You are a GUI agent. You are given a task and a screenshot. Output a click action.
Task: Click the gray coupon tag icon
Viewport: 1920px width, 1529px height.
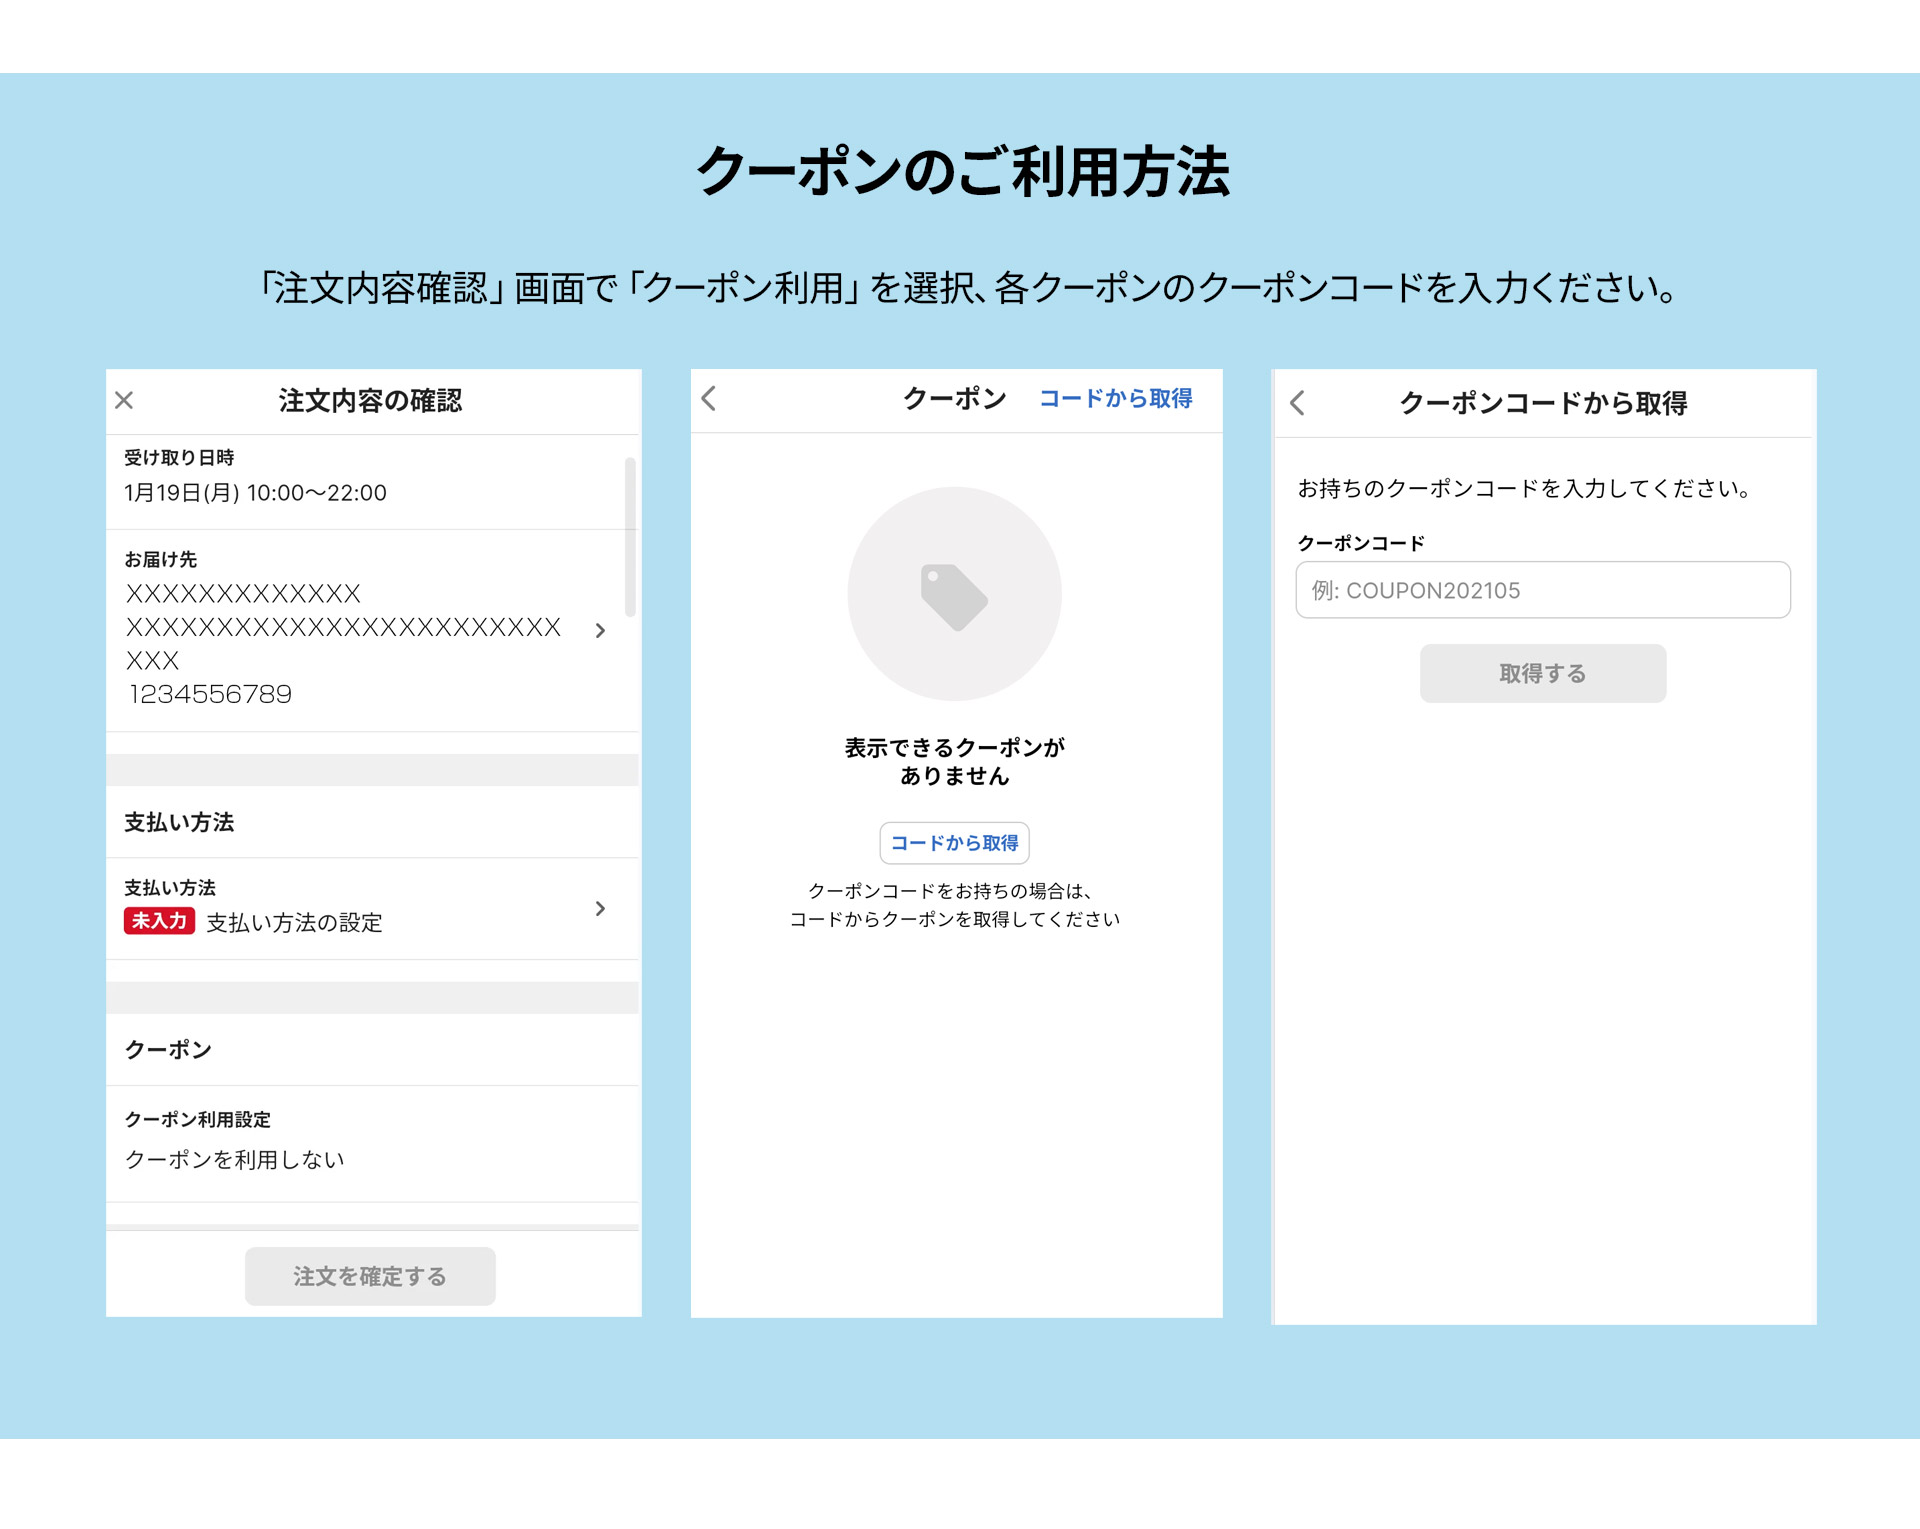954,597
